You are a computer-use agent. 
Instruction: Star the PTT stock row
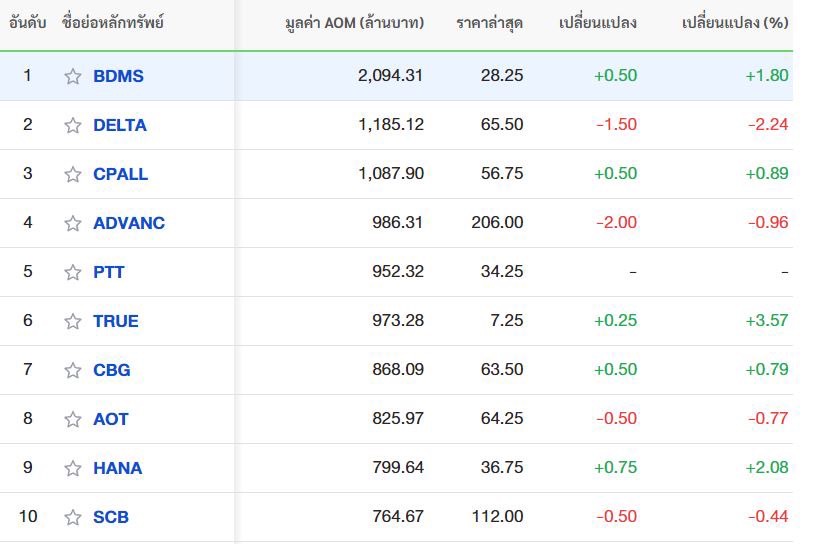pos(73,272)
